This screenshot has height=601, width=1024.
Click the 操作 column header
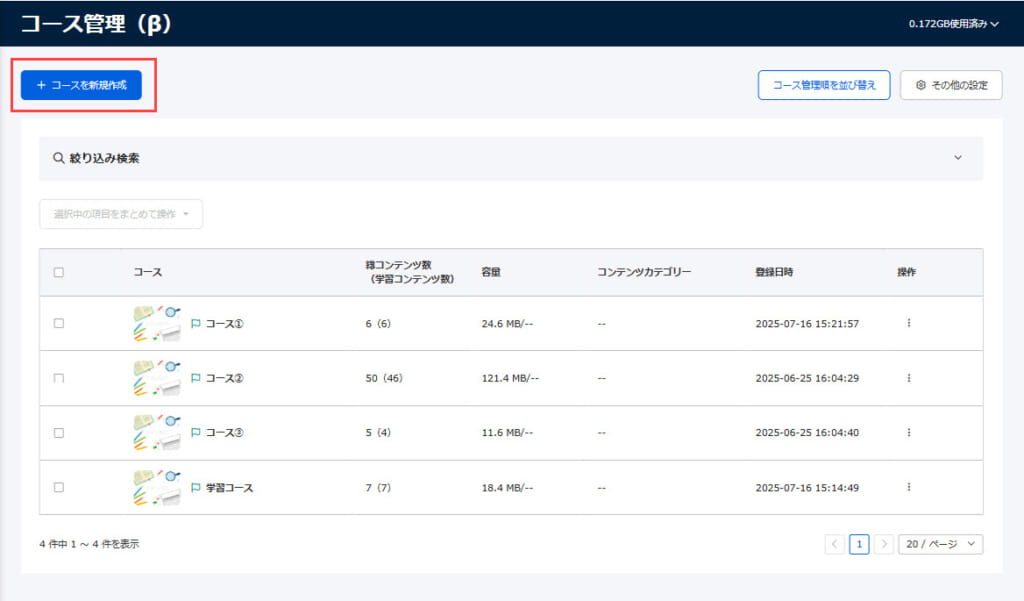[906, 272]
